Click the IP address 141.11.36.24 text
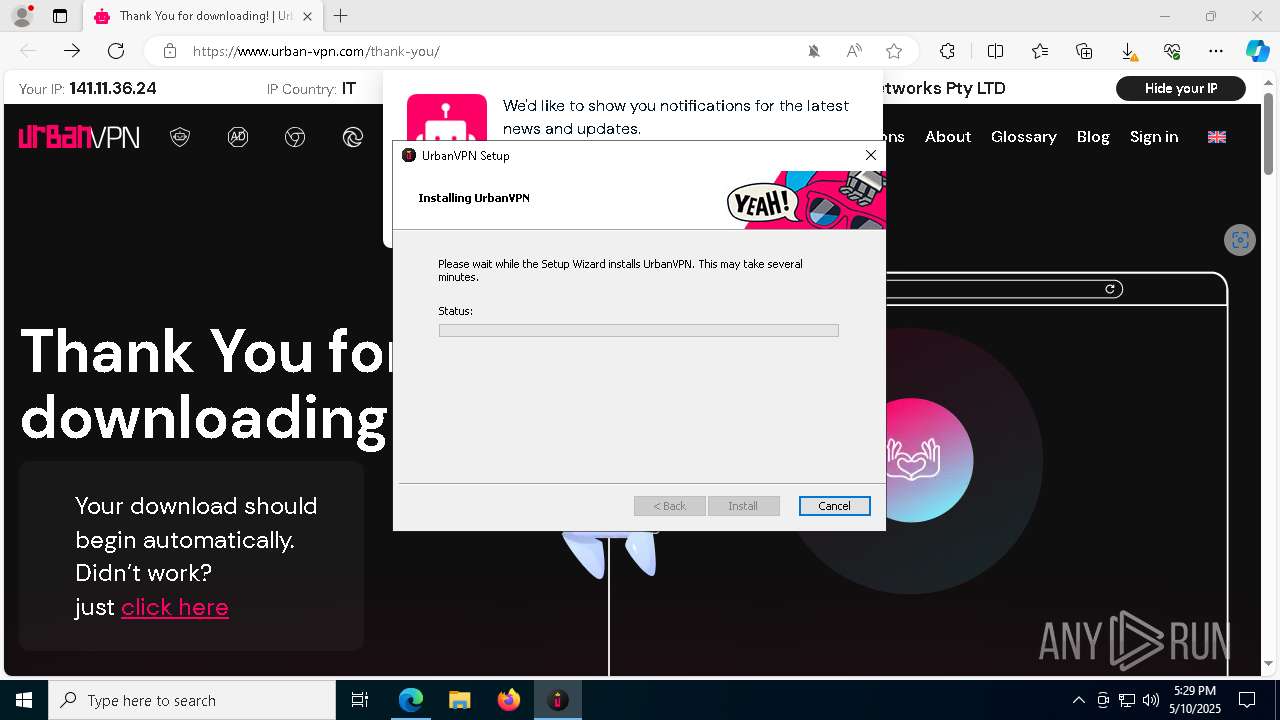1280x720 pixels. click(113, 88)
